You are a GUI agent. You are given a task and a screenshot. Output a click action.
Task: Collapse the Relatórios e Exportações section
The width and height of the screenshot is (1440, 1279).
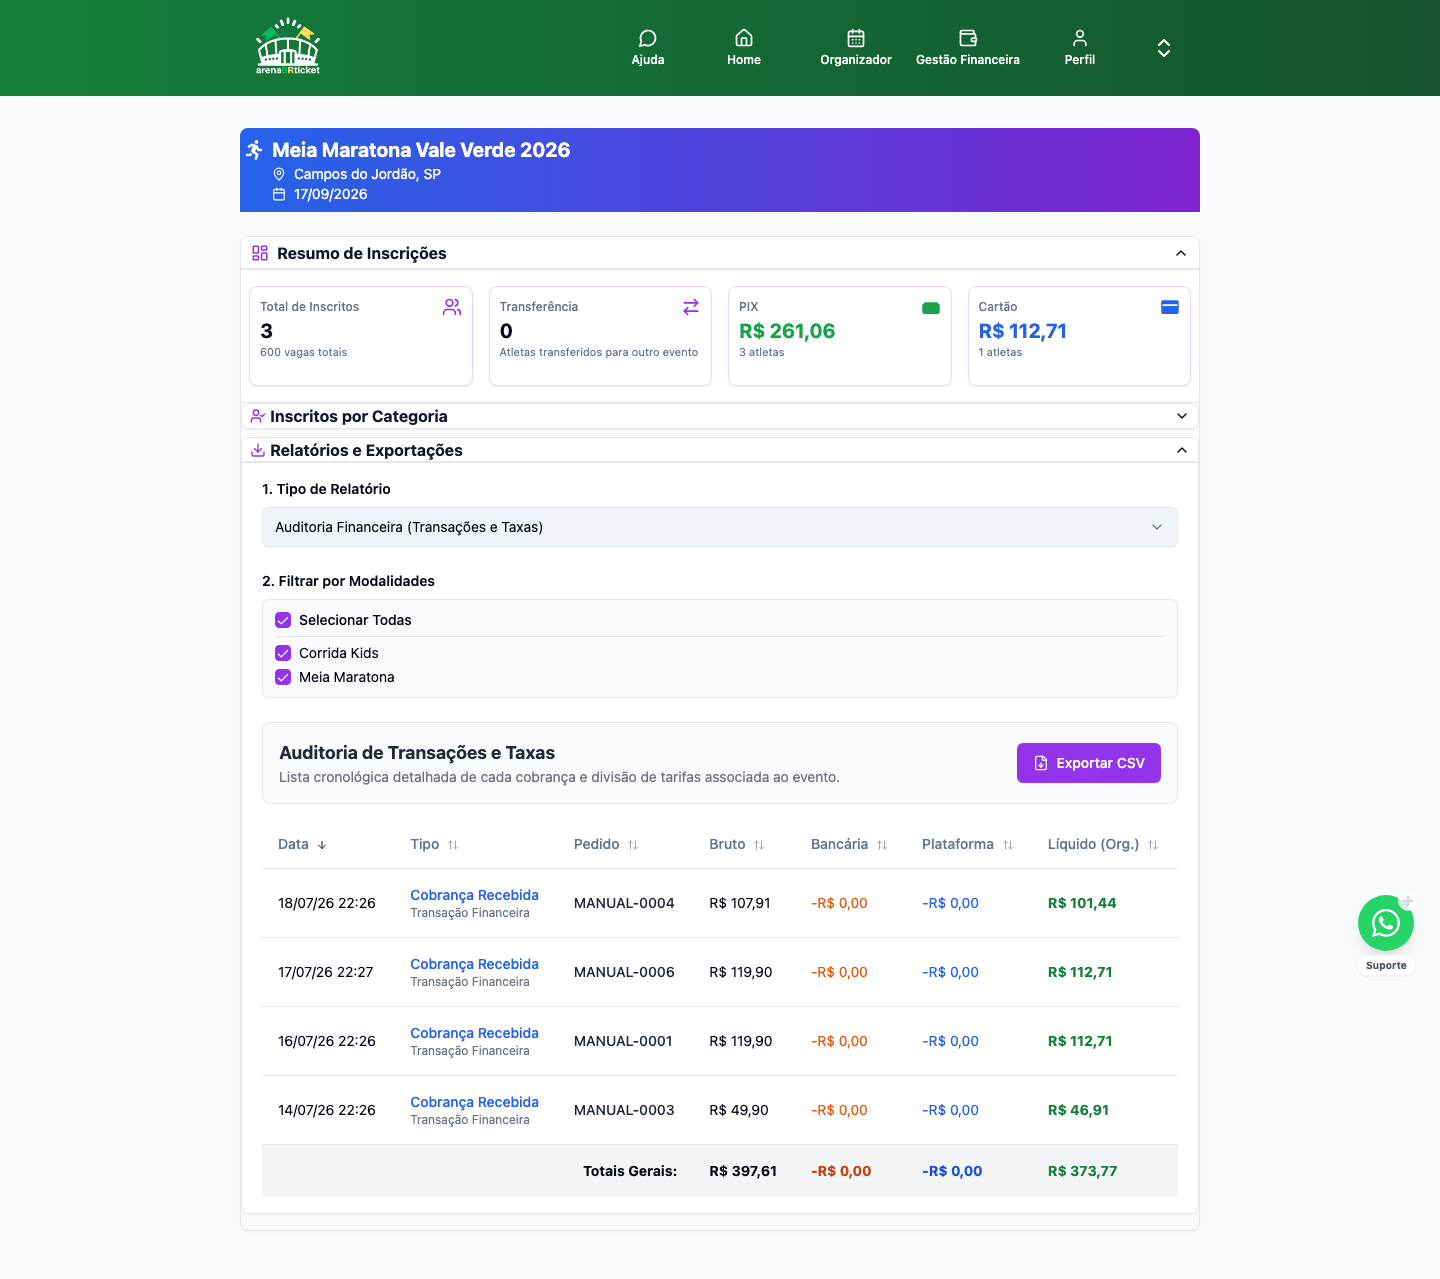point(1182,450)
